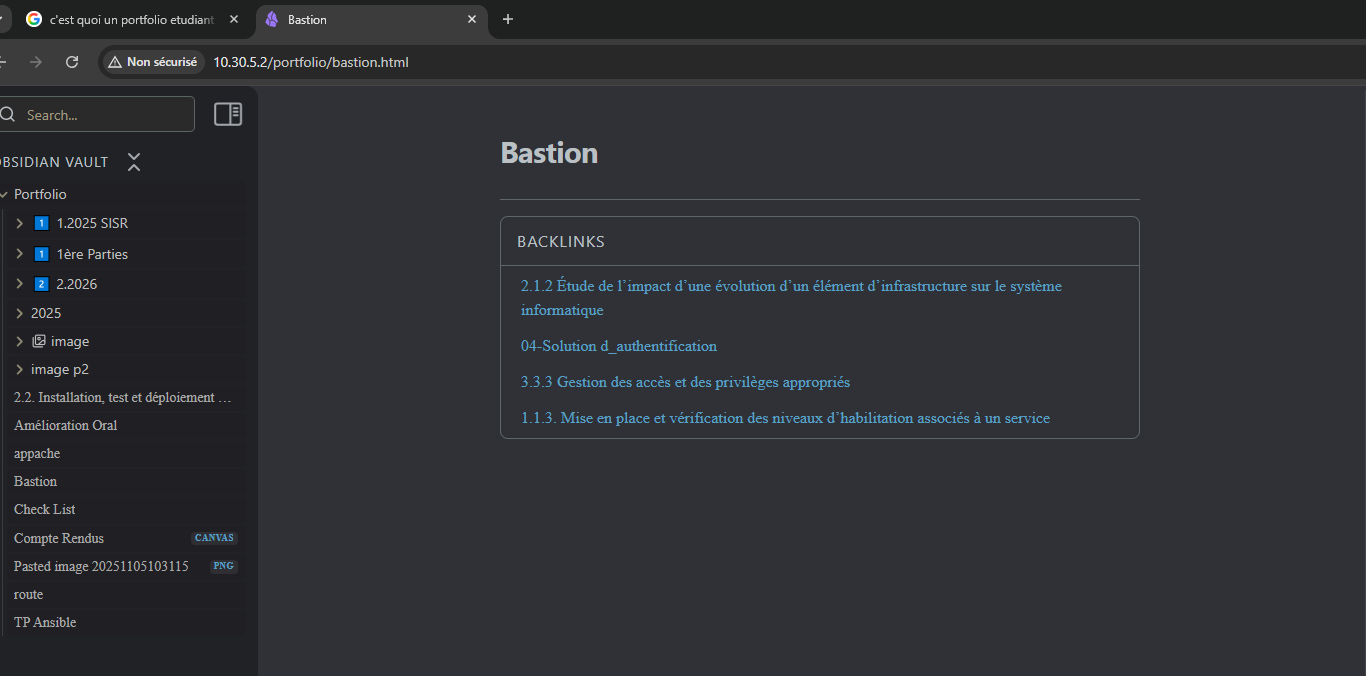Screen dimensions: 1366x676
Task: Open a new browser tab
Action: coord(508,19)
